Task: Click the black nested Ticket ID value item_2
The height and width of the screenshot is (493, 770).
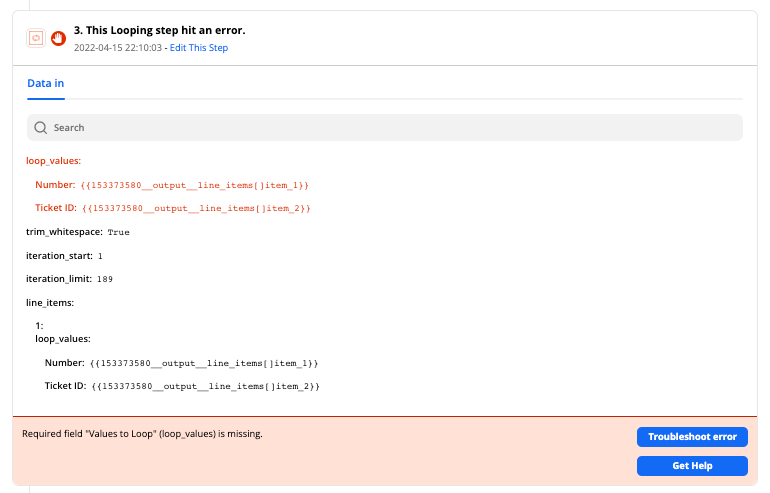Action: point(206,386)
